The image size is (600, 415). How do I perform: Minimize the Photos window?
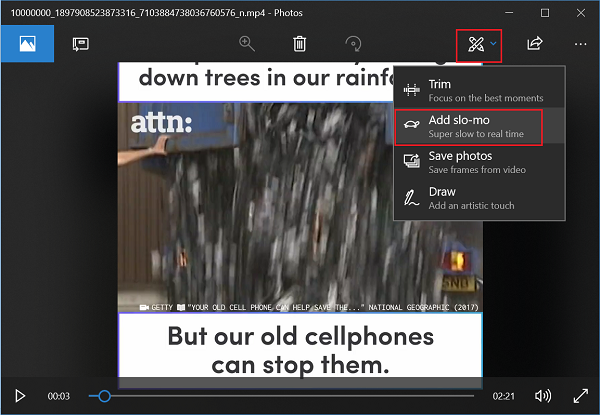point(509,13)
